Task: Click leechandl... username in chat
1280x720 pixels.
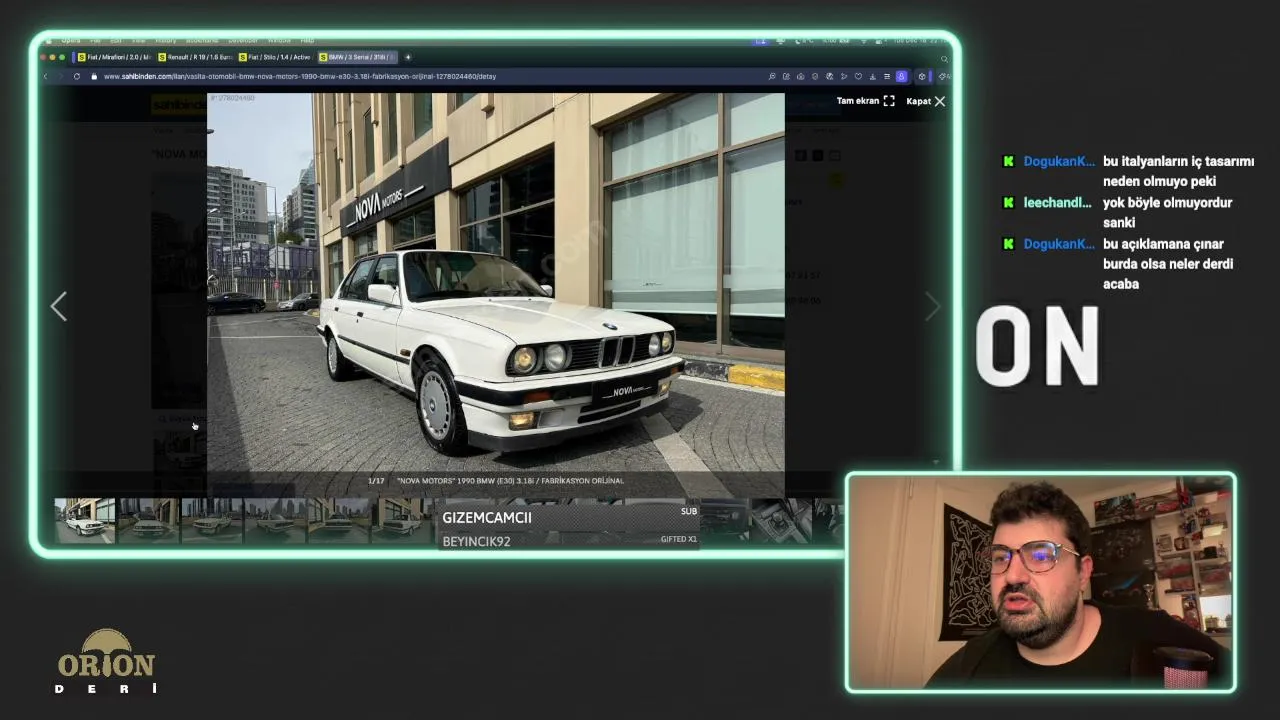Action: tap(1057, 203)
